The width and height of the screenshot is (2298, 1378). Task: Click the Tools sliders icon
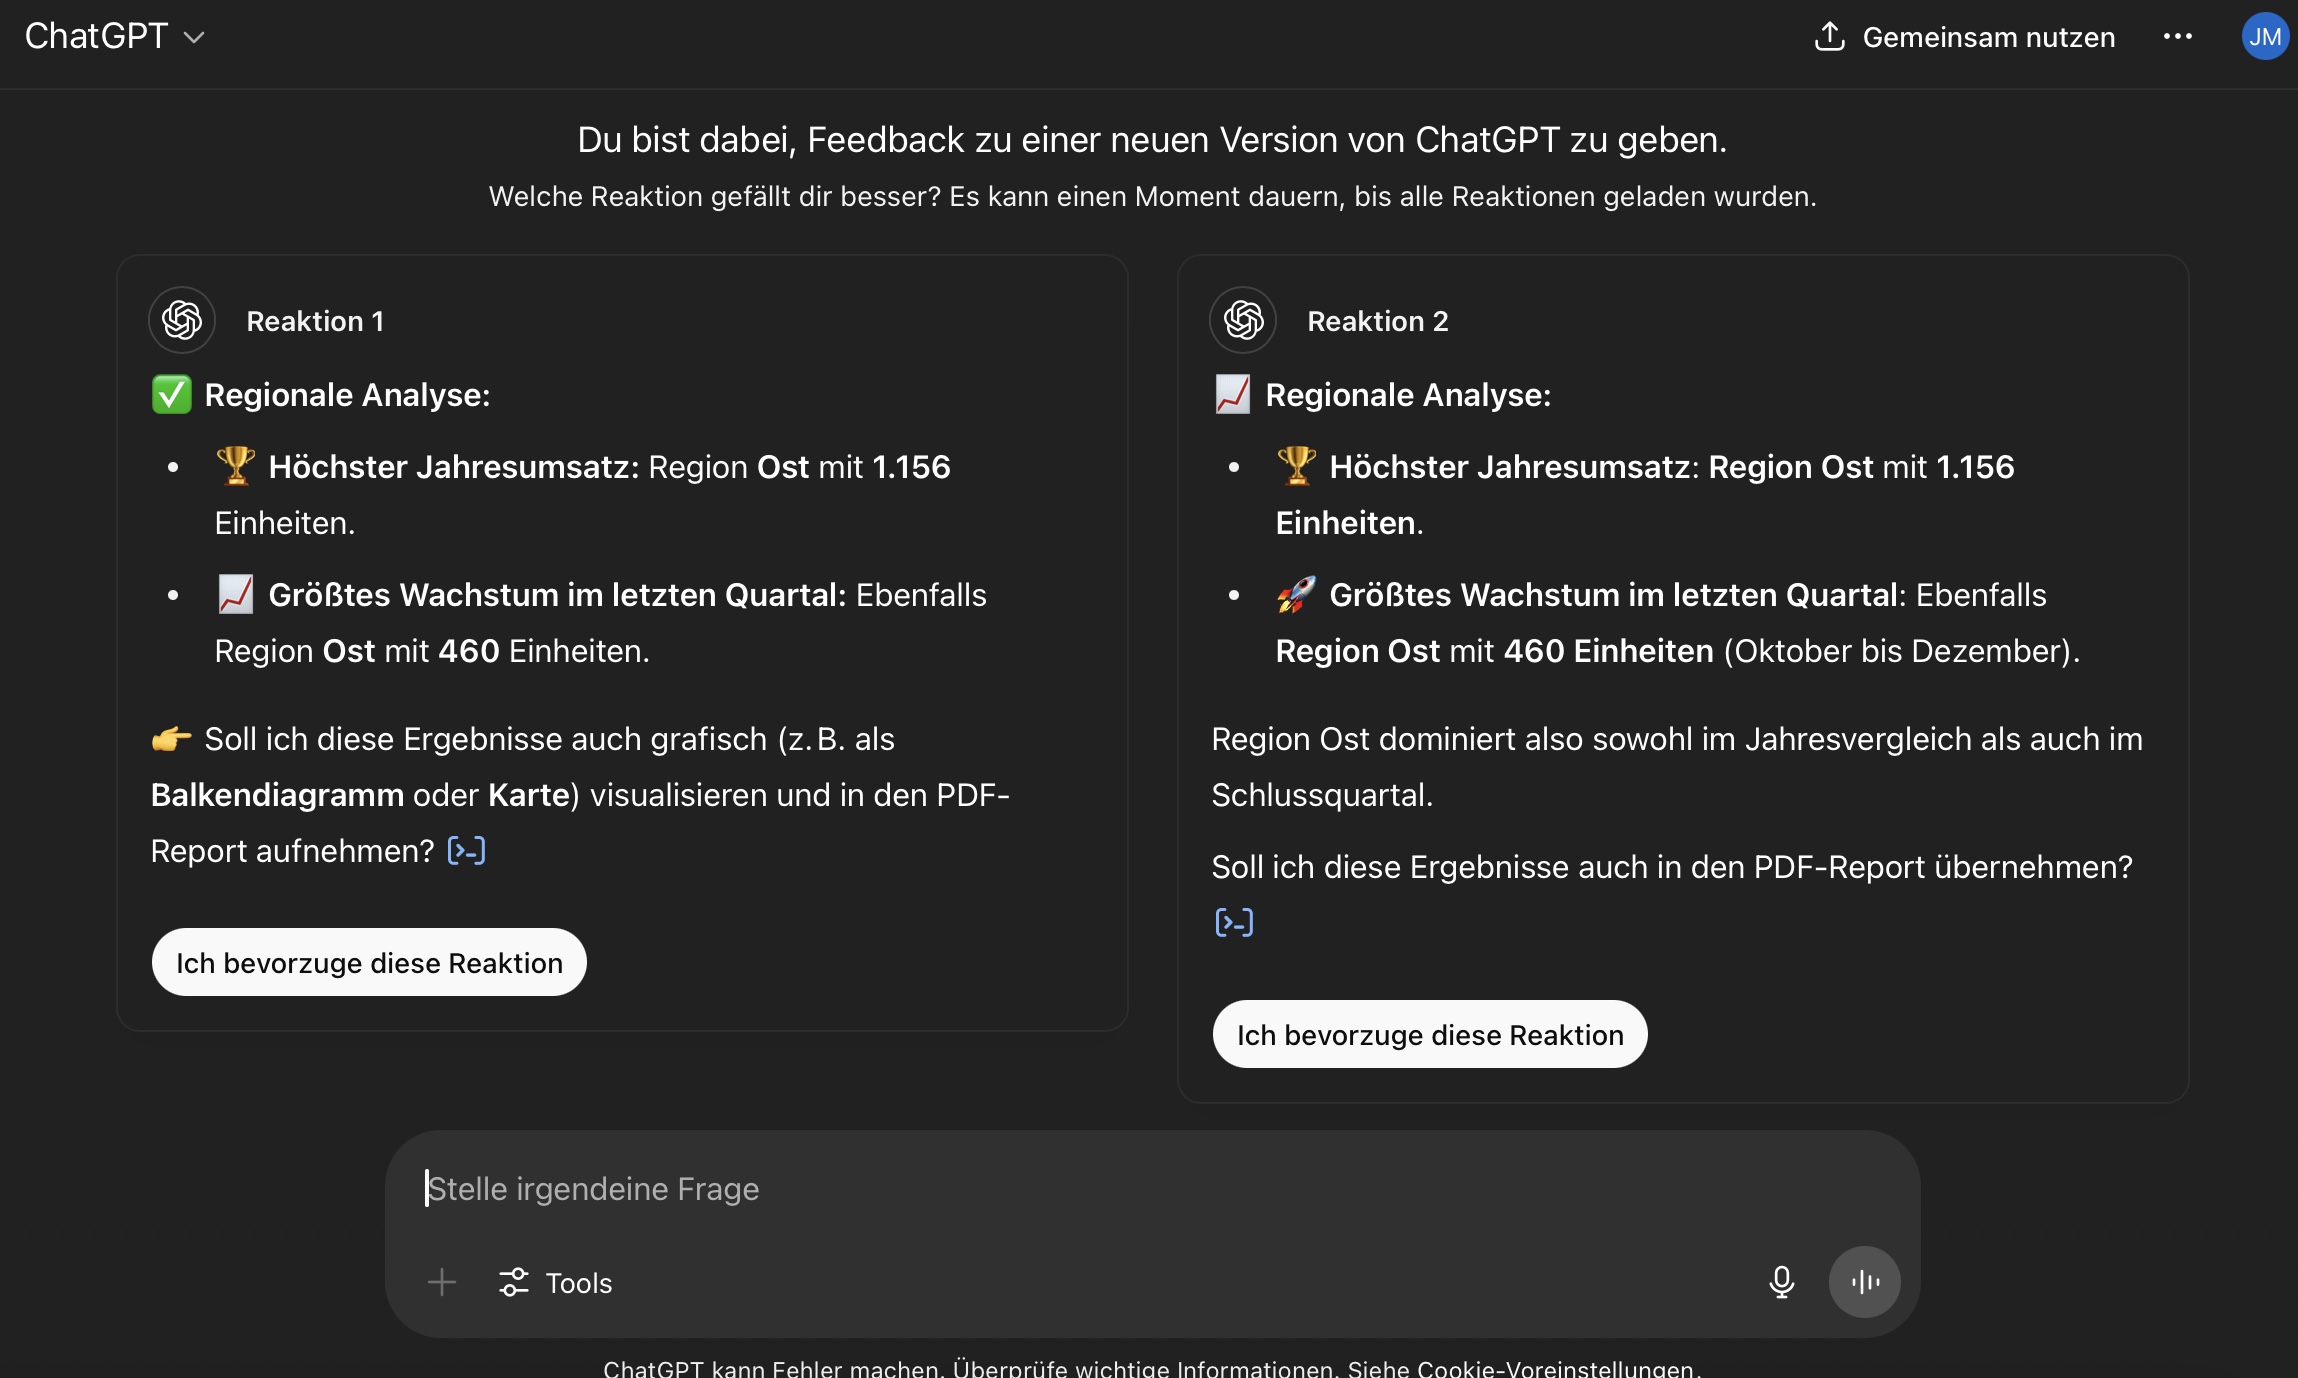[x=514, y=1282]
